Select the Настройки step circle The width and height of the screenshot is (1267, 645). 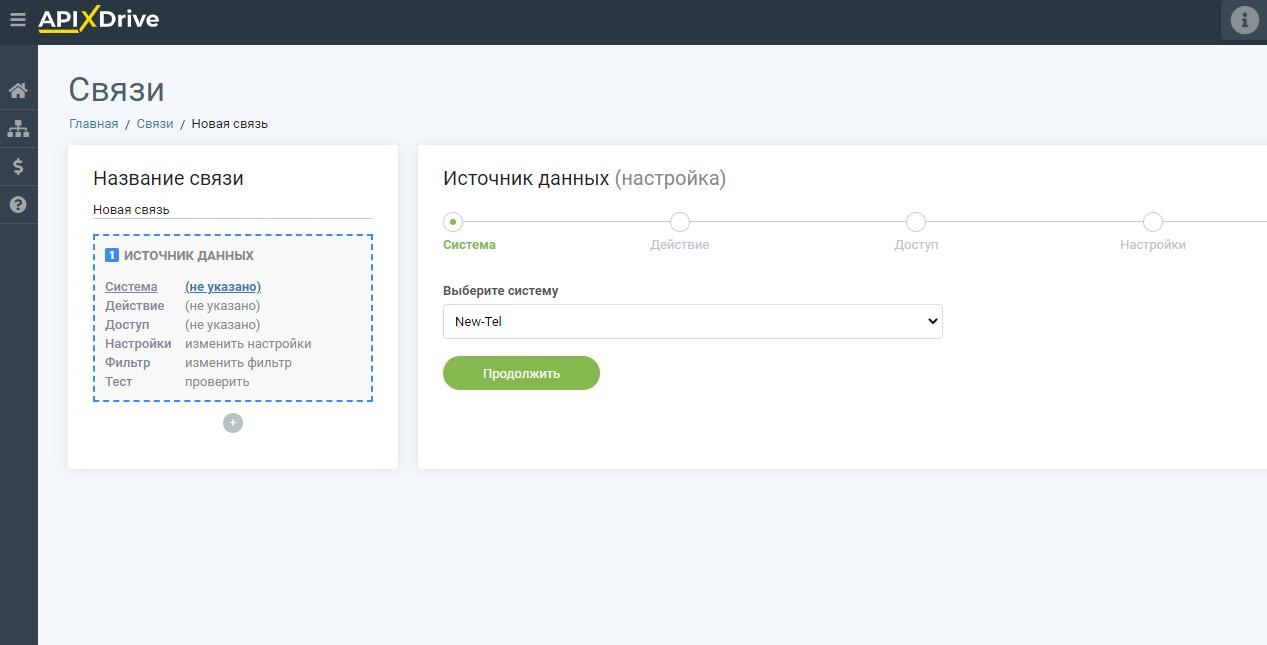coord(1153,222)
